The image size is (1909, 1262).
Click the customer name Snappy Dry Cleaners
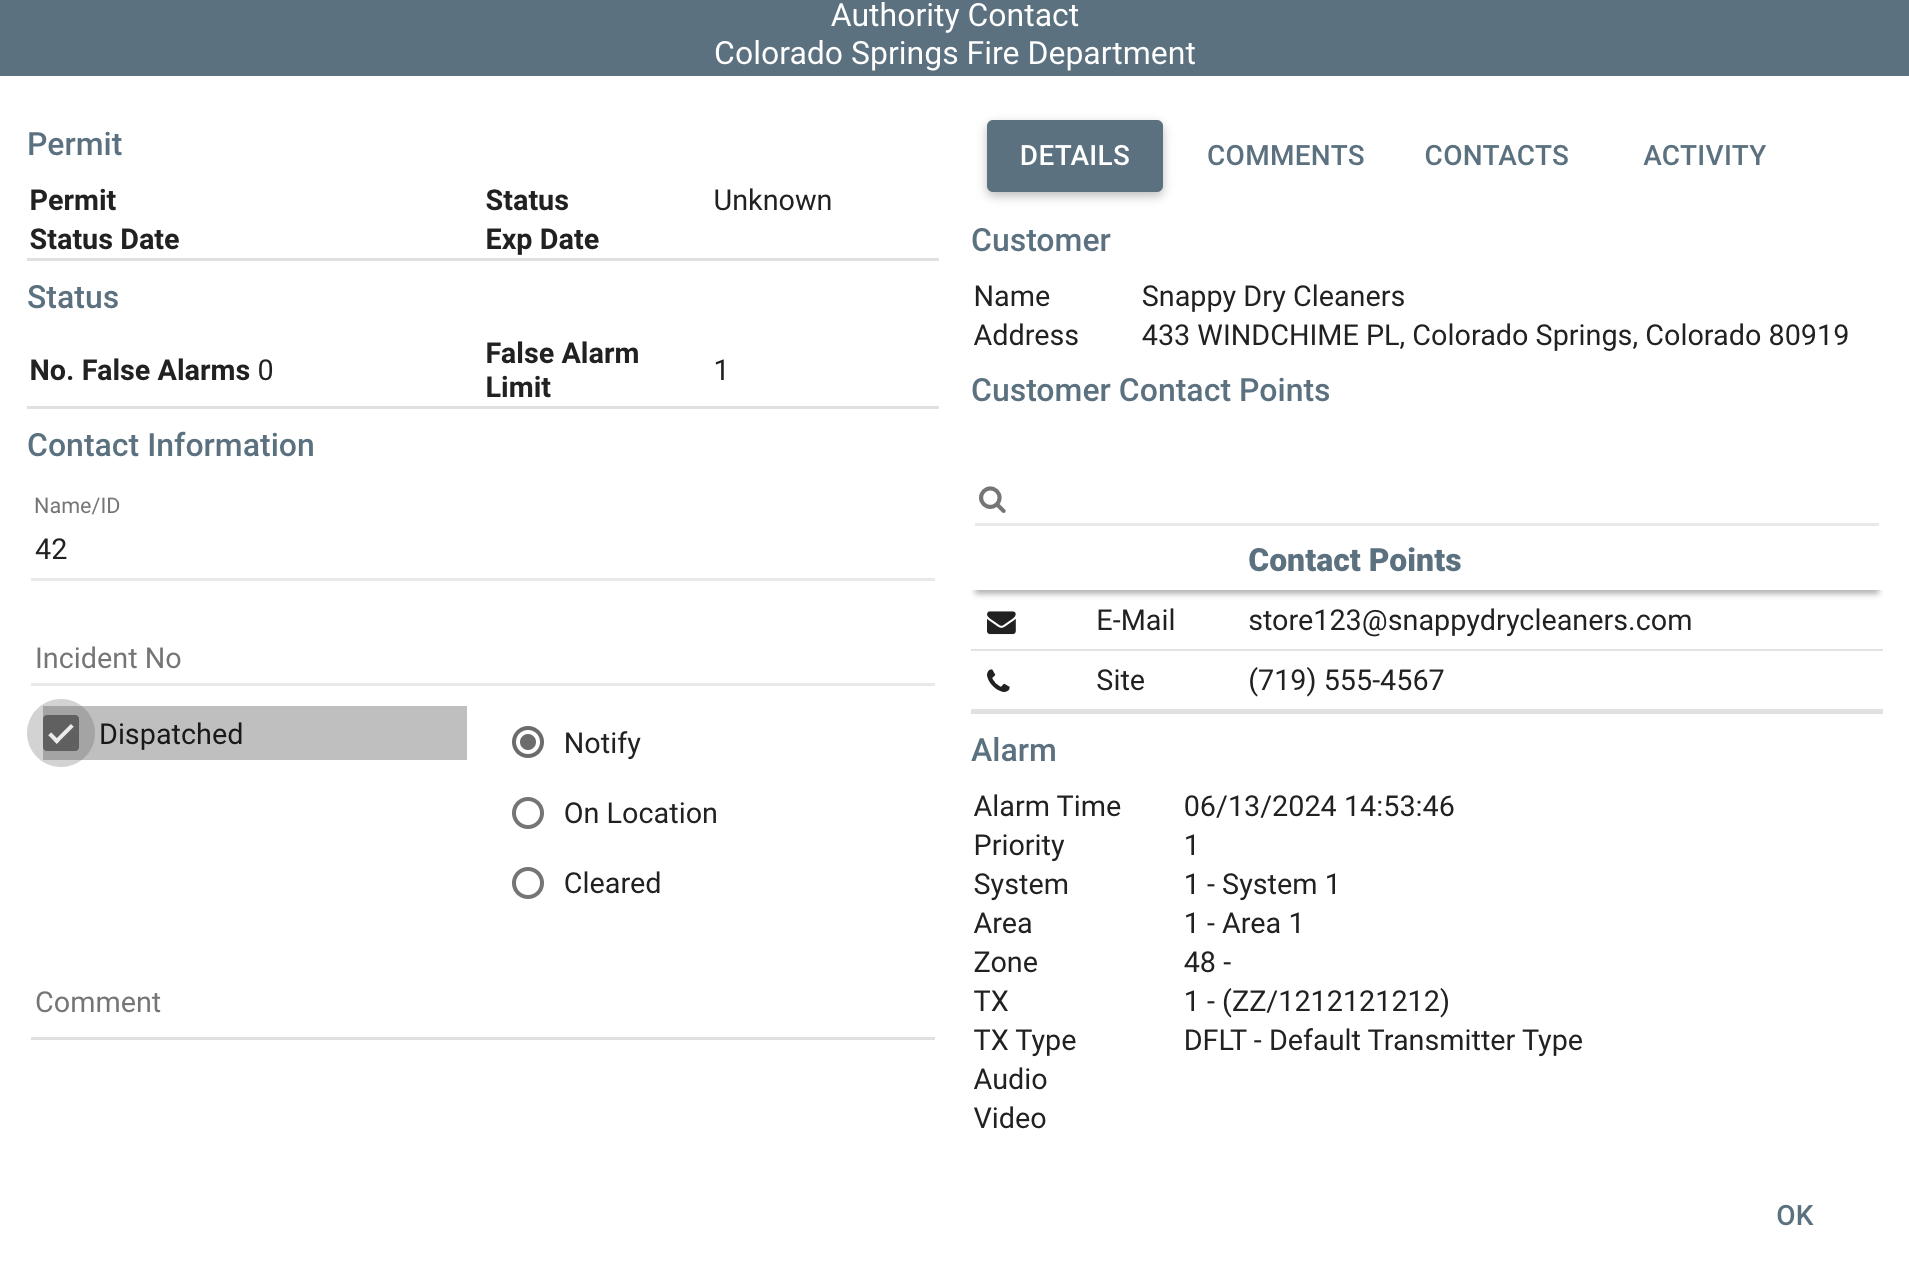tap(1273, 297)
